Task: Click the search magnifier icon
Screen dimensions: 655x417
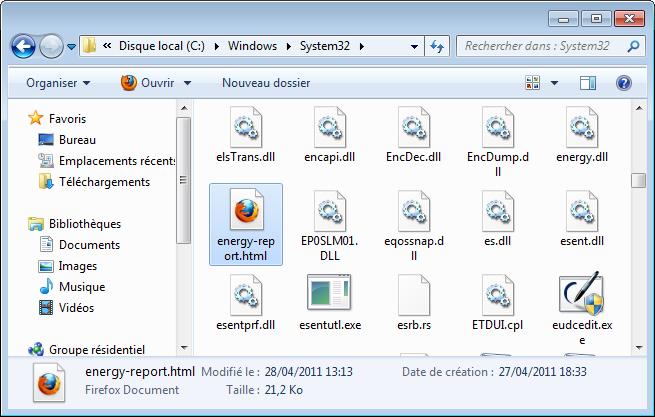Action: (x=633, y=46)
